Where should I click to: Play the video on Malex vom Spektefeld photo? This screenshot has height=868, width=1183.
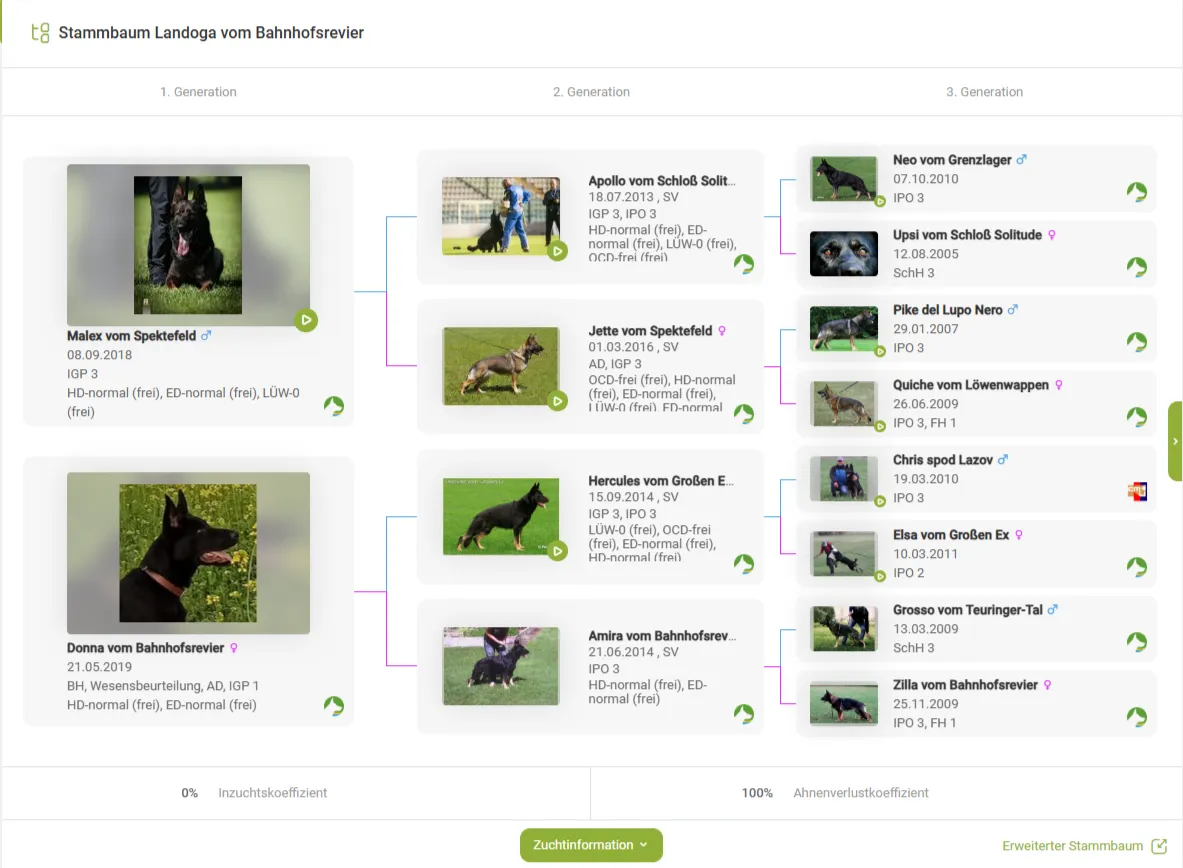point(306,320)
